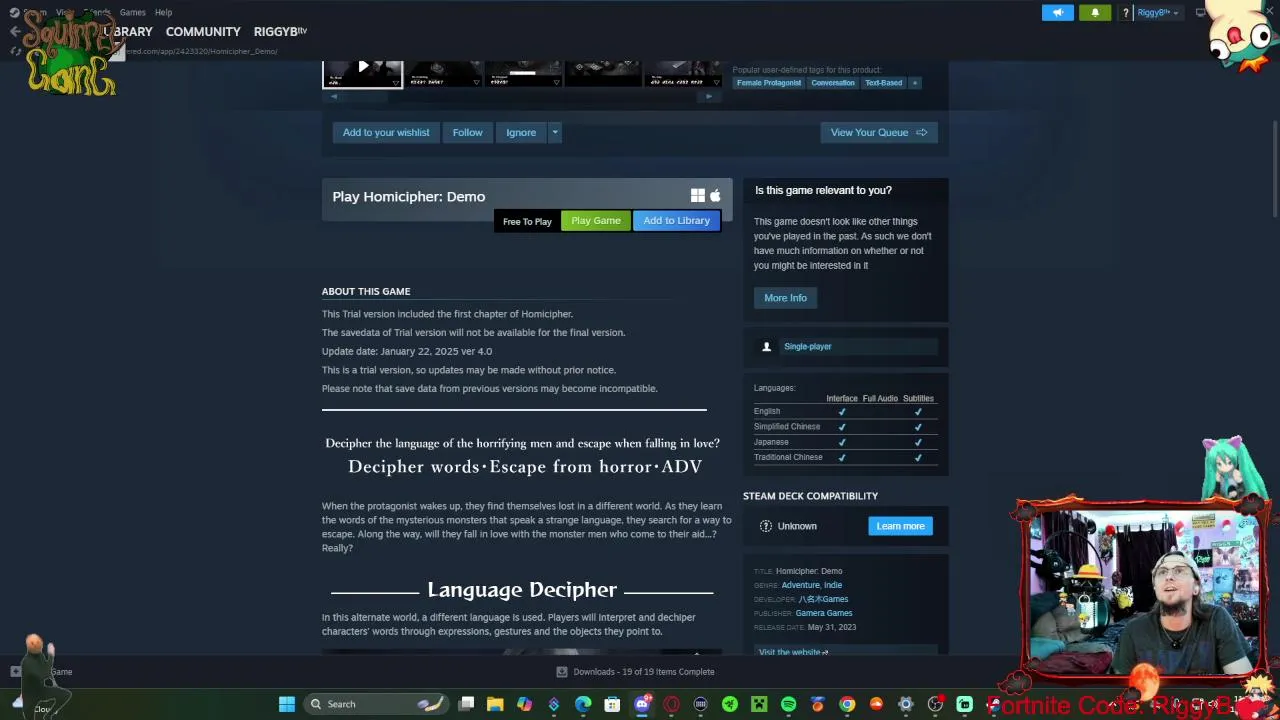Click Learn more for Steam Deck compatibility
This screenshot has height=720, width=1280.
click(900, 526)
